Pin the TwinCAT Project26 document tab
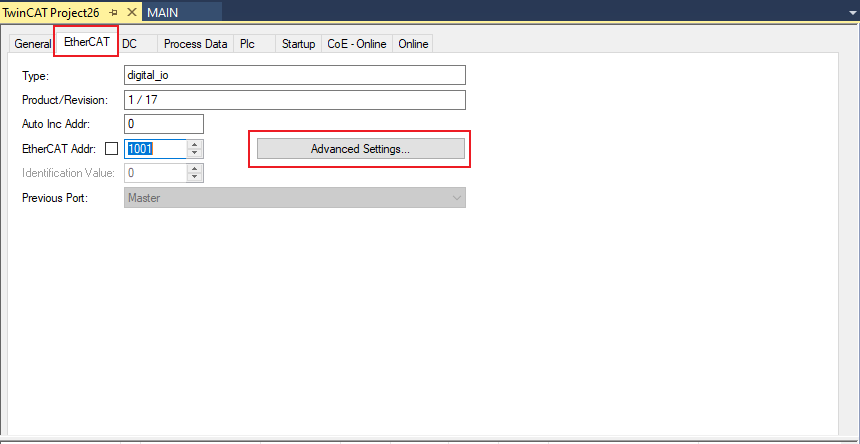The image size is (860, 444). coord(114,11)
